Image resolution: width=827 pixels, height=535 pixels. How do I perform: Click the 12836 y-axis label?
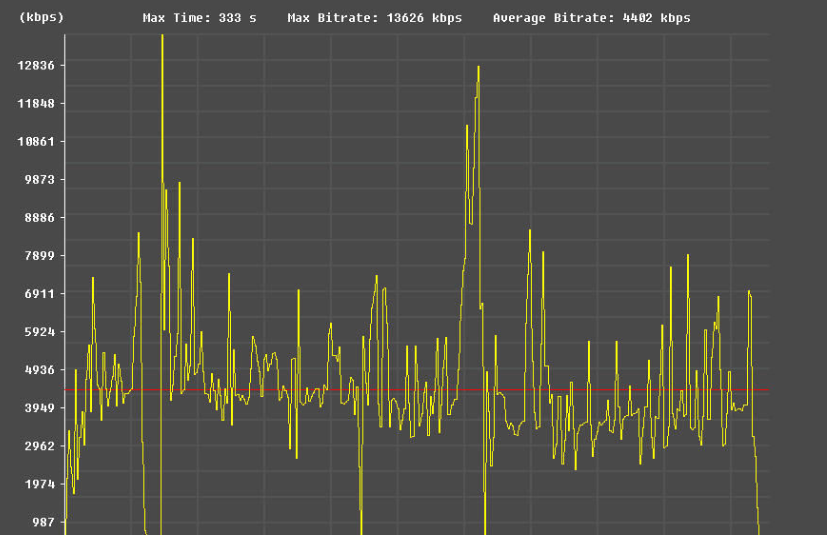pos(36,65)
